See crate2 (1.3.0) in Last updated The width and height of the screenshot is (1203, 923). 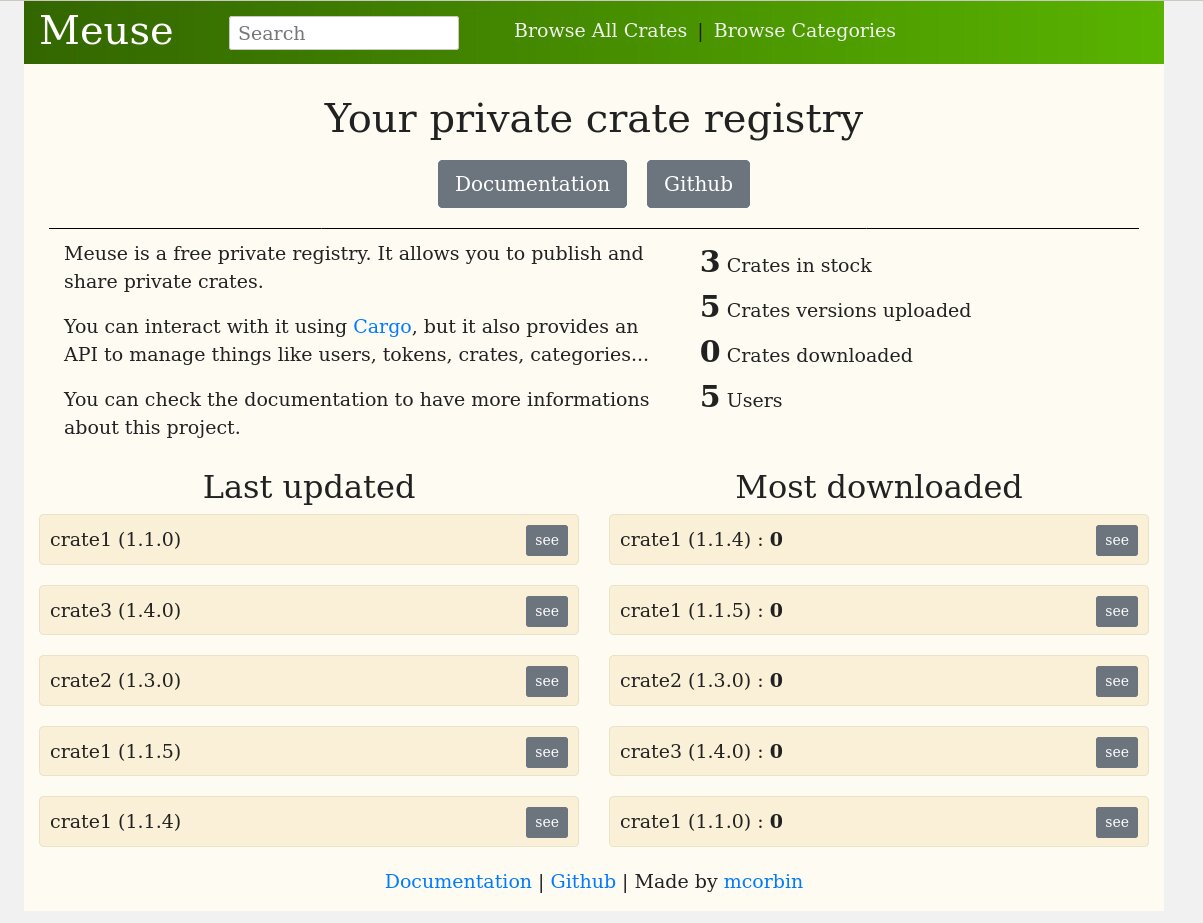click(547, 681)
